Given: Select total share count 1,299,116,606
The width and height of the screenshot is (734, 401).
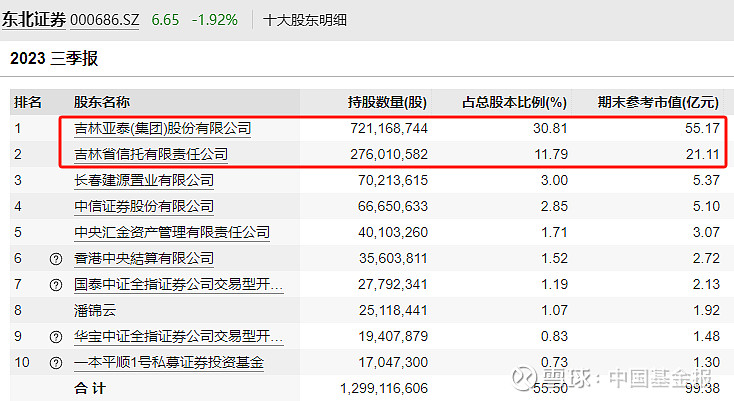Looking at the screenshot, I should 384,388.
